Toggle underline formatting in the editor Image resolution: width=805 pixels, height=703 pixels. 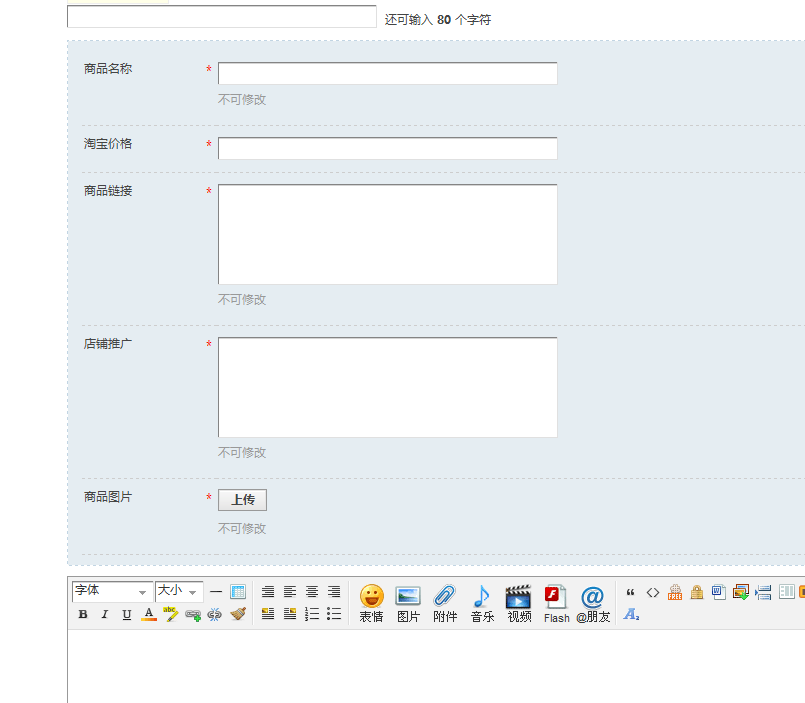click(x=127, y=614)
